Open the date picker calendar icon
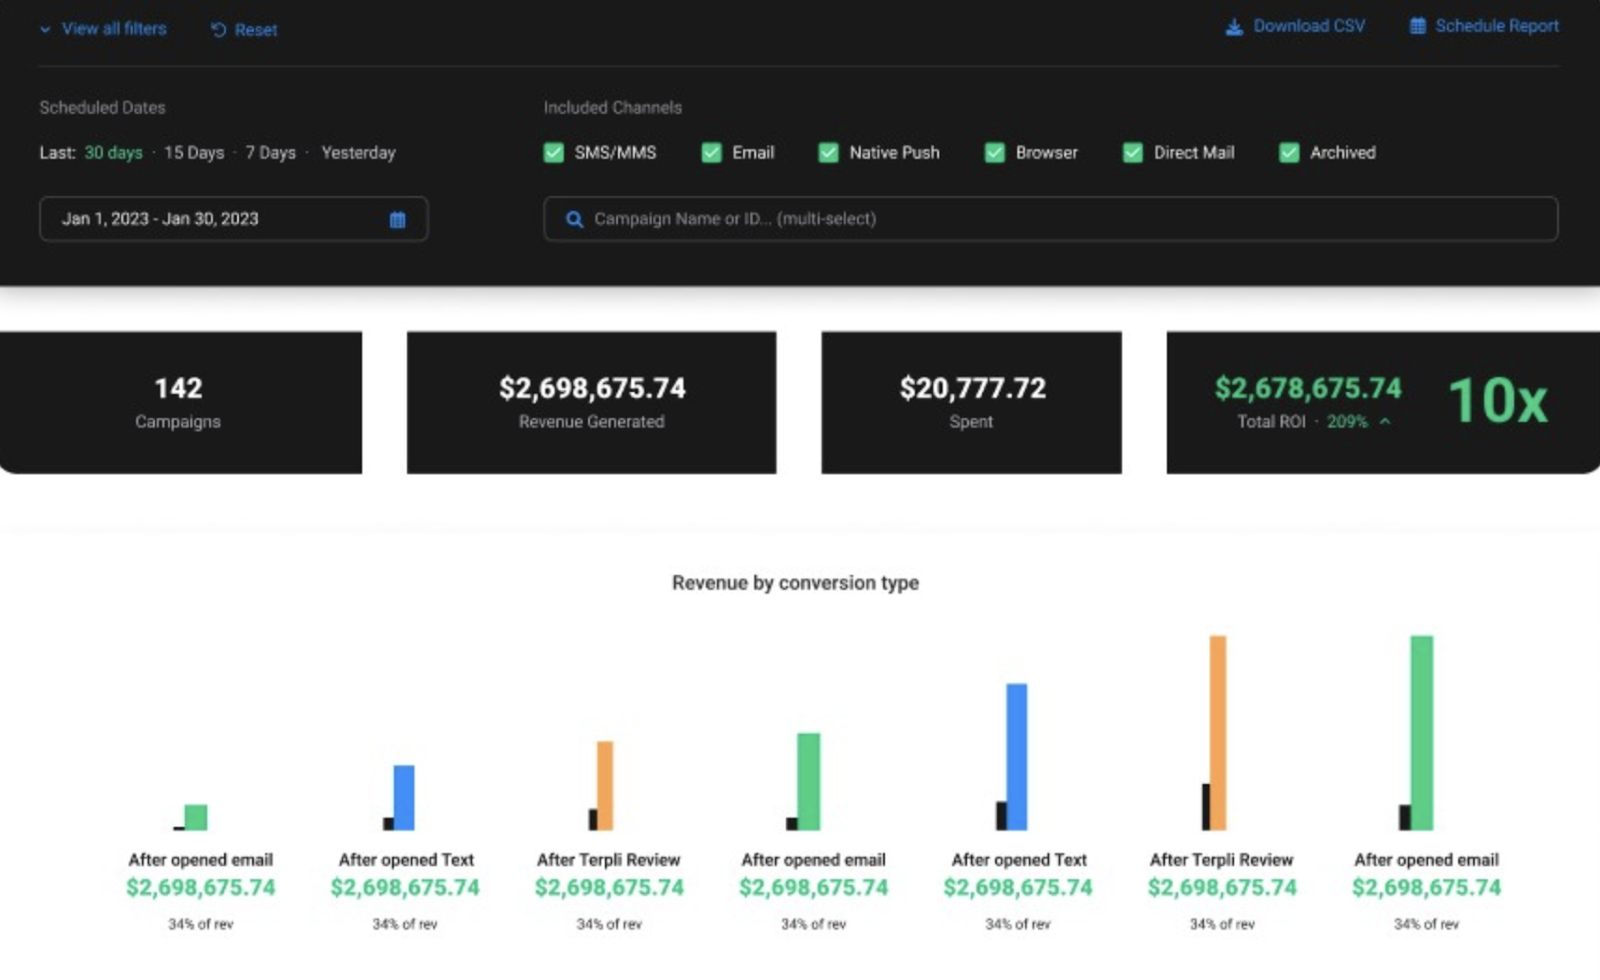 pyautogui.click(x=397, y=220)
